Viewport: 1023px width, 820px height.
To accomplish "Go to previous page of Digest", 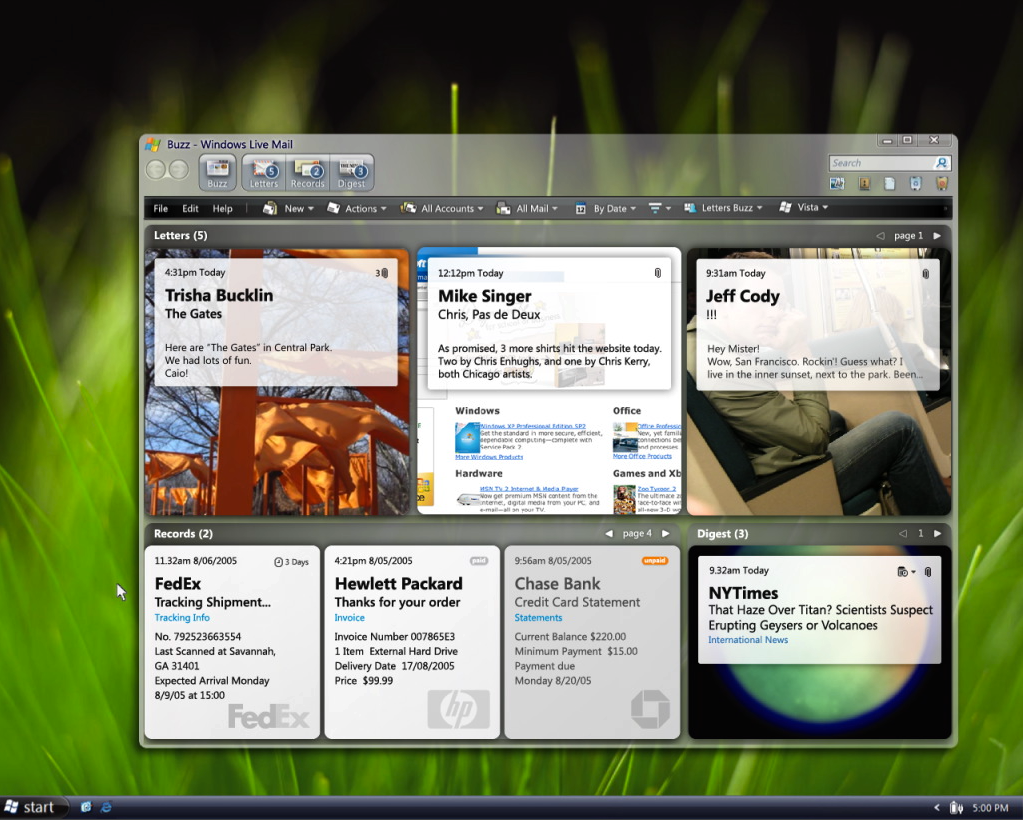I will [903, 534].
